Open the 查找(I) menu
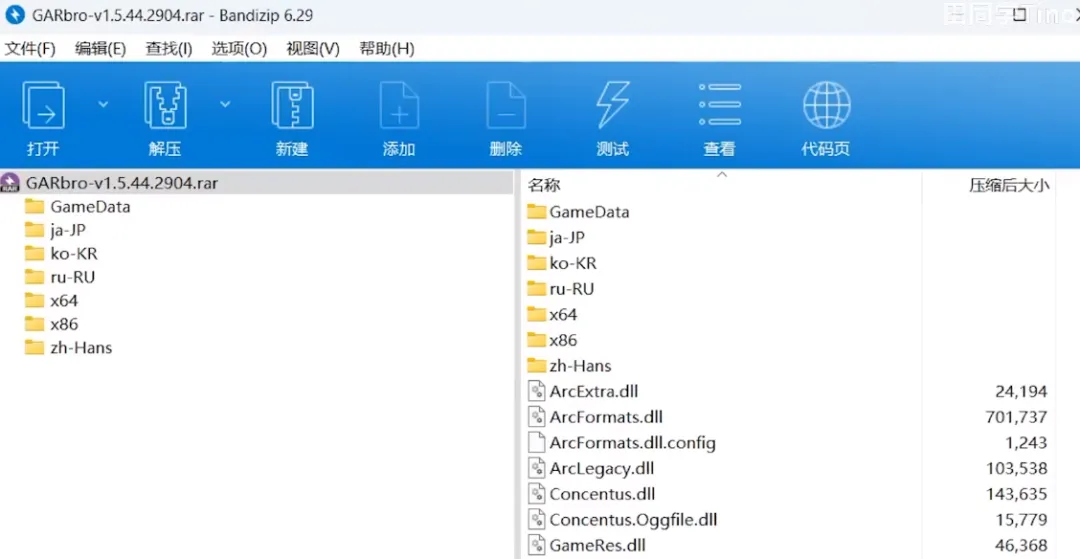Viewport: 1080px width, 559px height. click(169, 49)
